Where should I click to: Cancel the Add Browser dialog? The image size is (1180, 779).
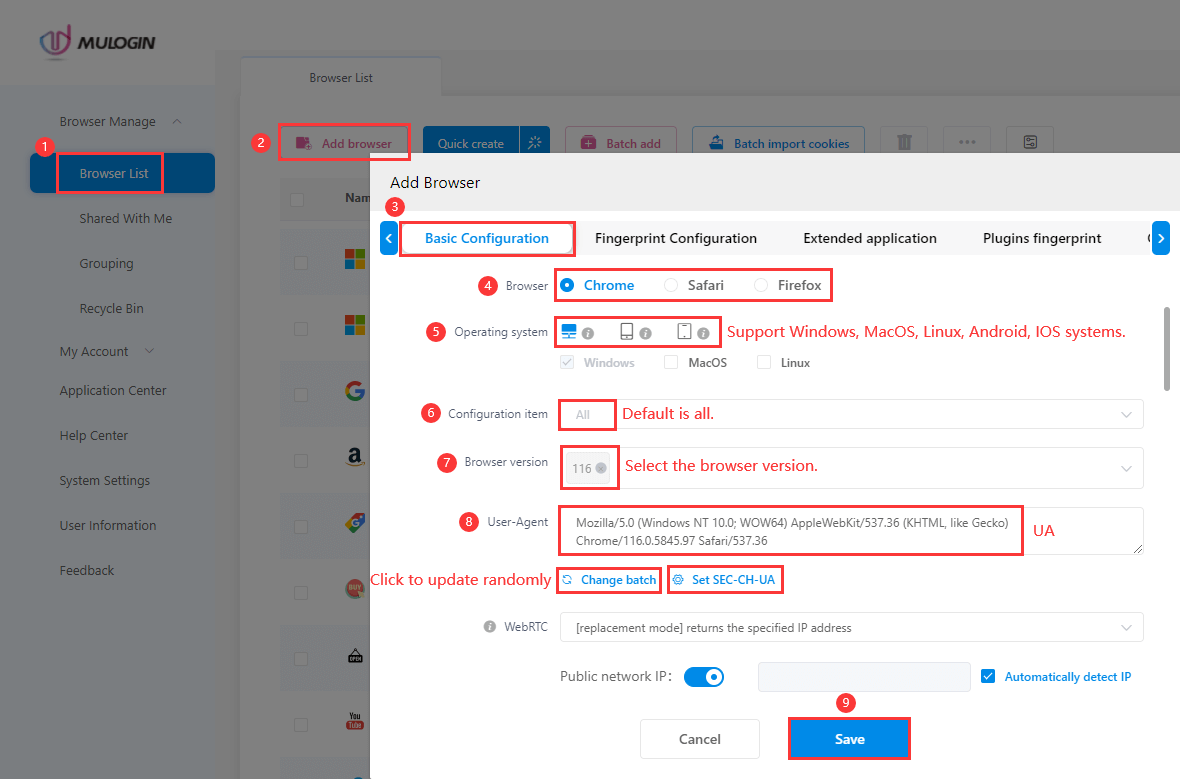point(699,739)
